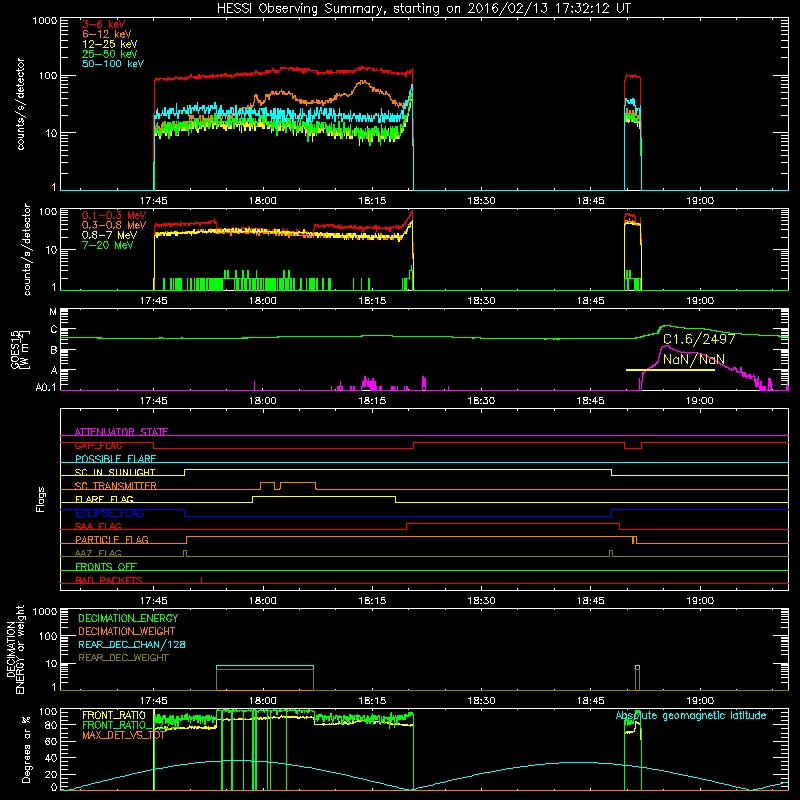Click the 'DECIMATION_WEIGHT' legend label

click(127, 631)
